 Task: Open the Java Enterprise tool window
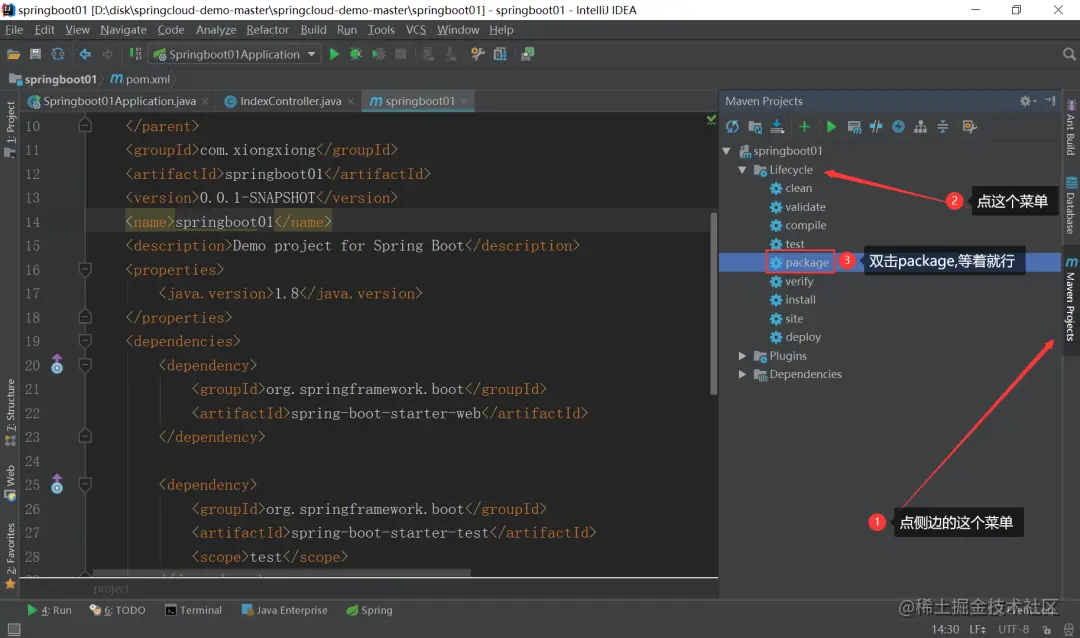pos(284,610)
